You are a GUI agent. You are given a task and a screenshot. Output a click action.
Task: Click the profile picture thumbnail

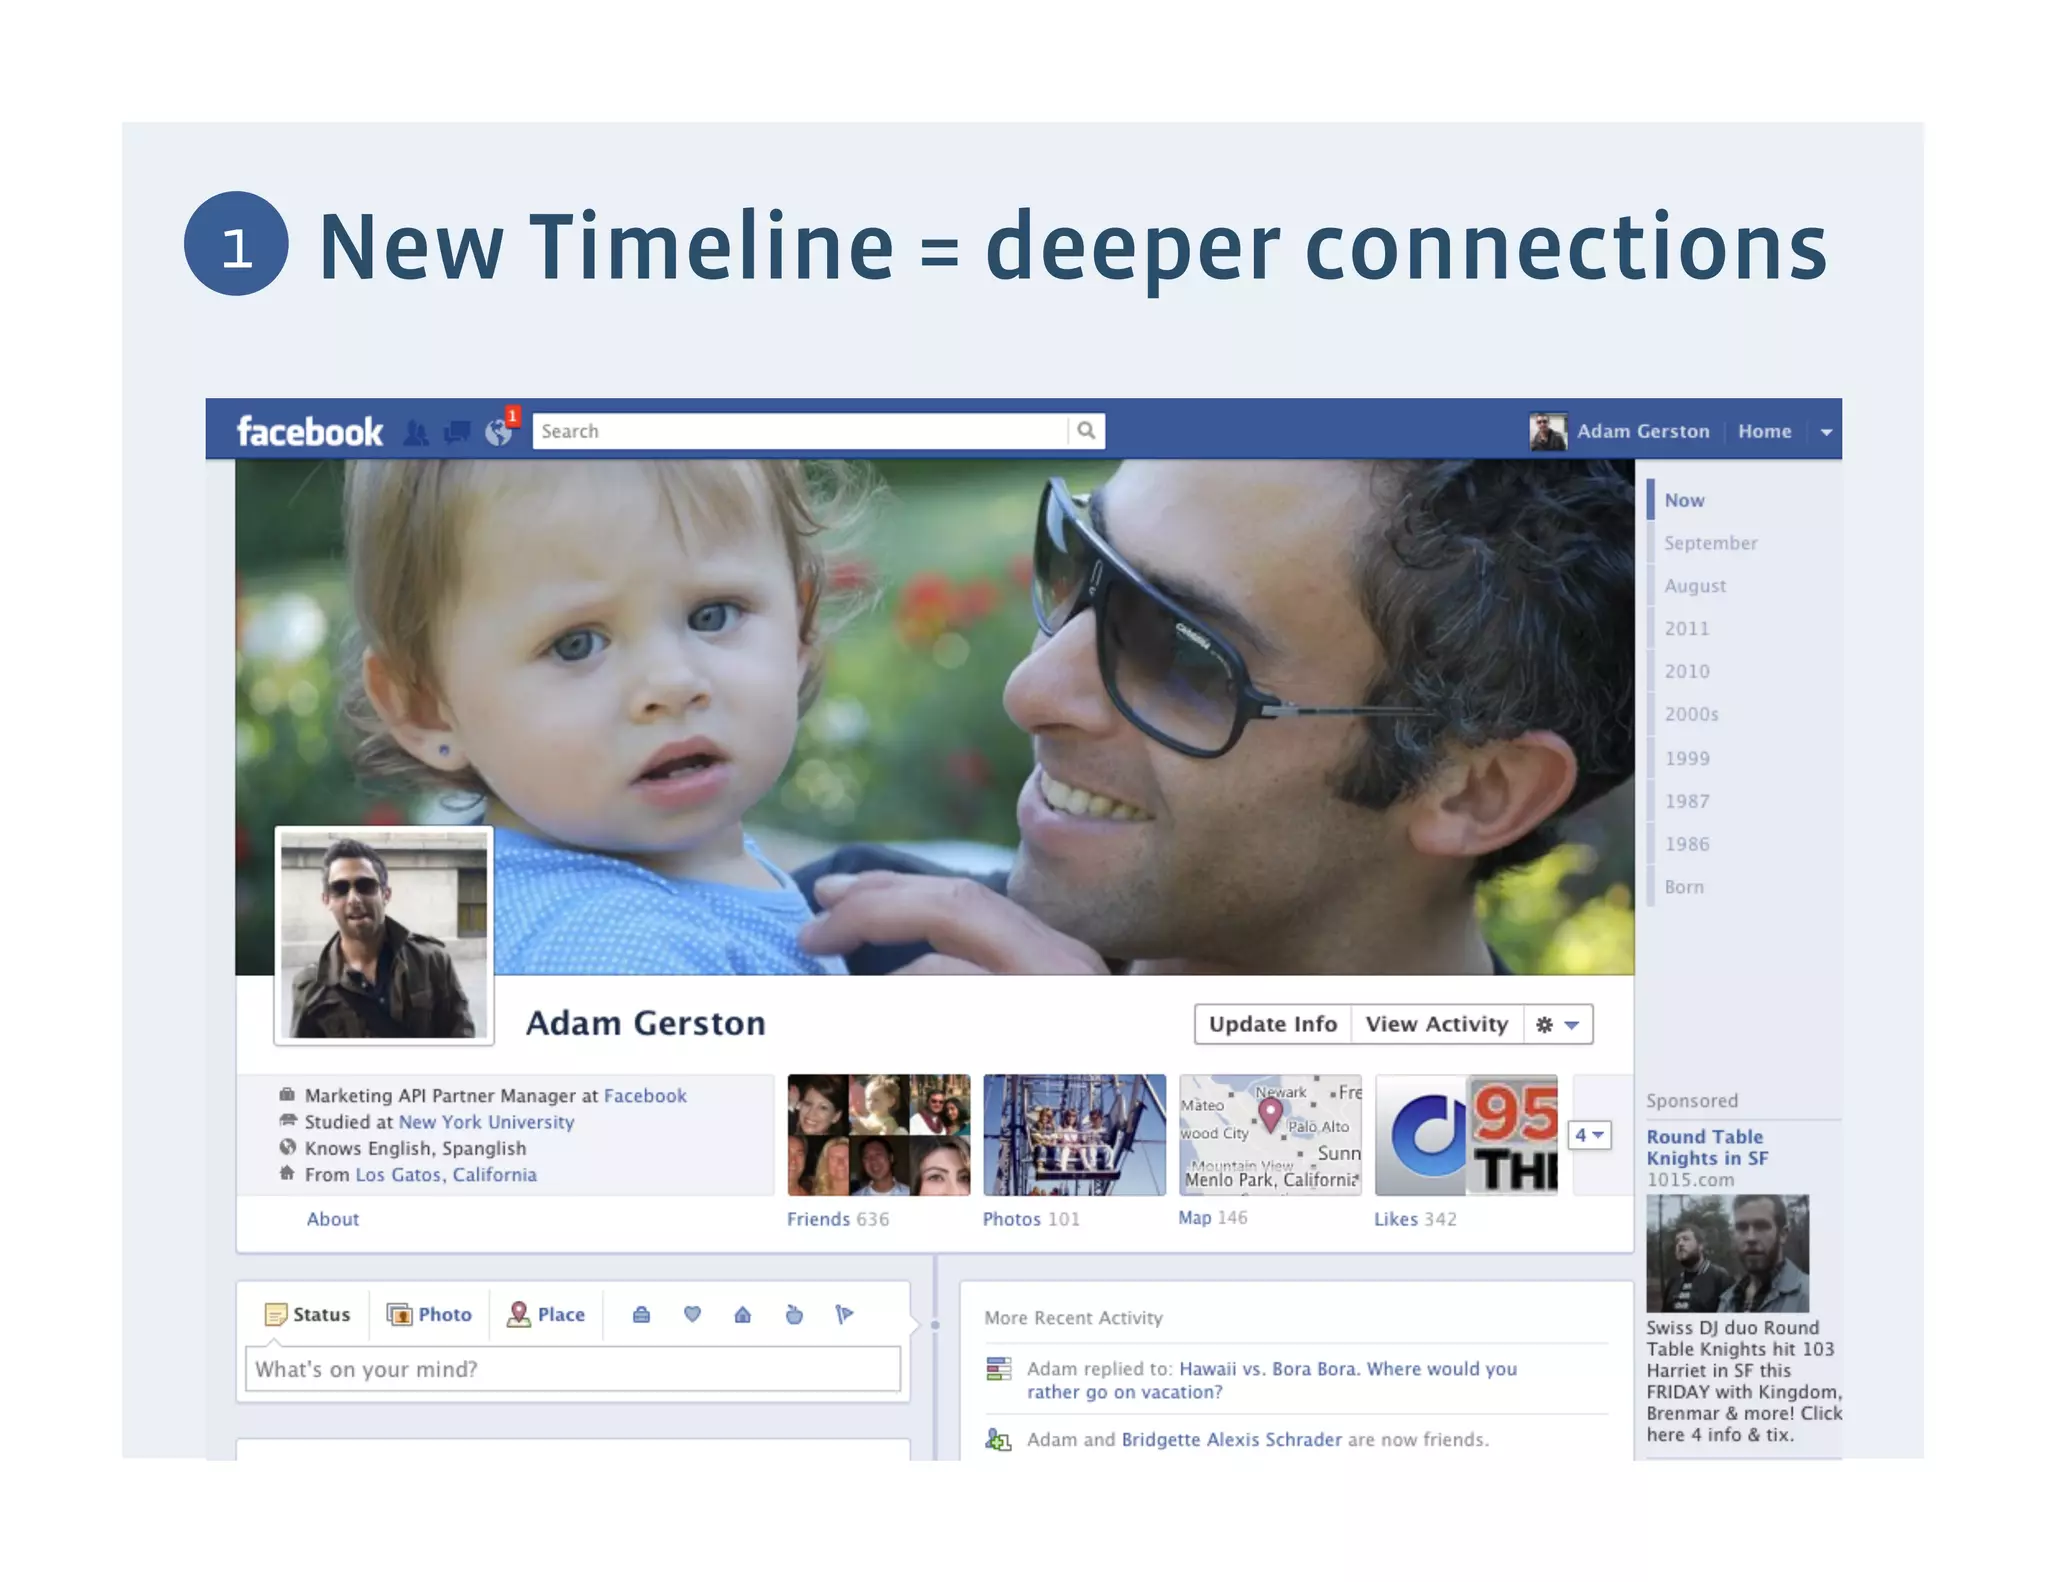pos(384,935)
